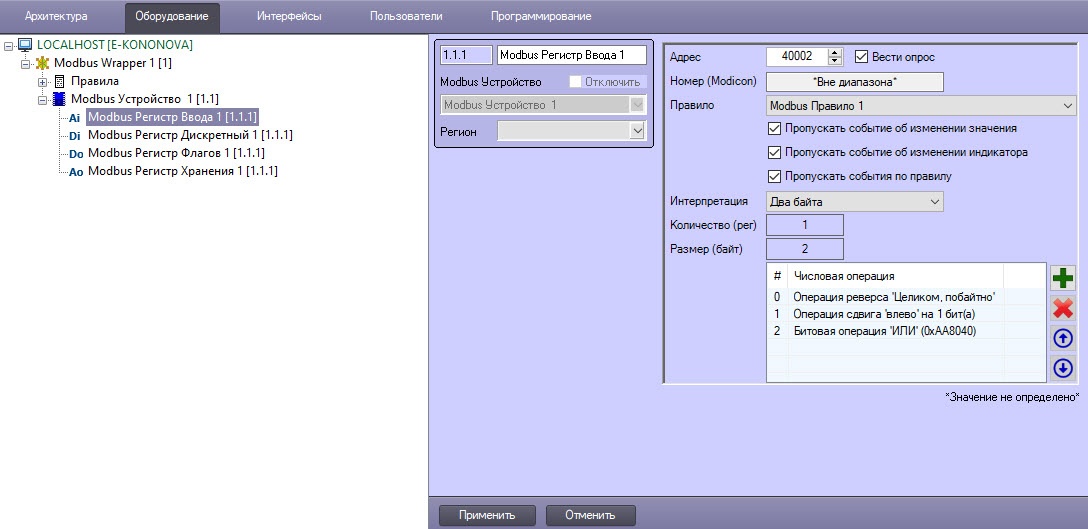Image resolution: width=1088 pixels, height=529 pixels.
Task: Expand the Правила tree node
Action: pos(43,81)
